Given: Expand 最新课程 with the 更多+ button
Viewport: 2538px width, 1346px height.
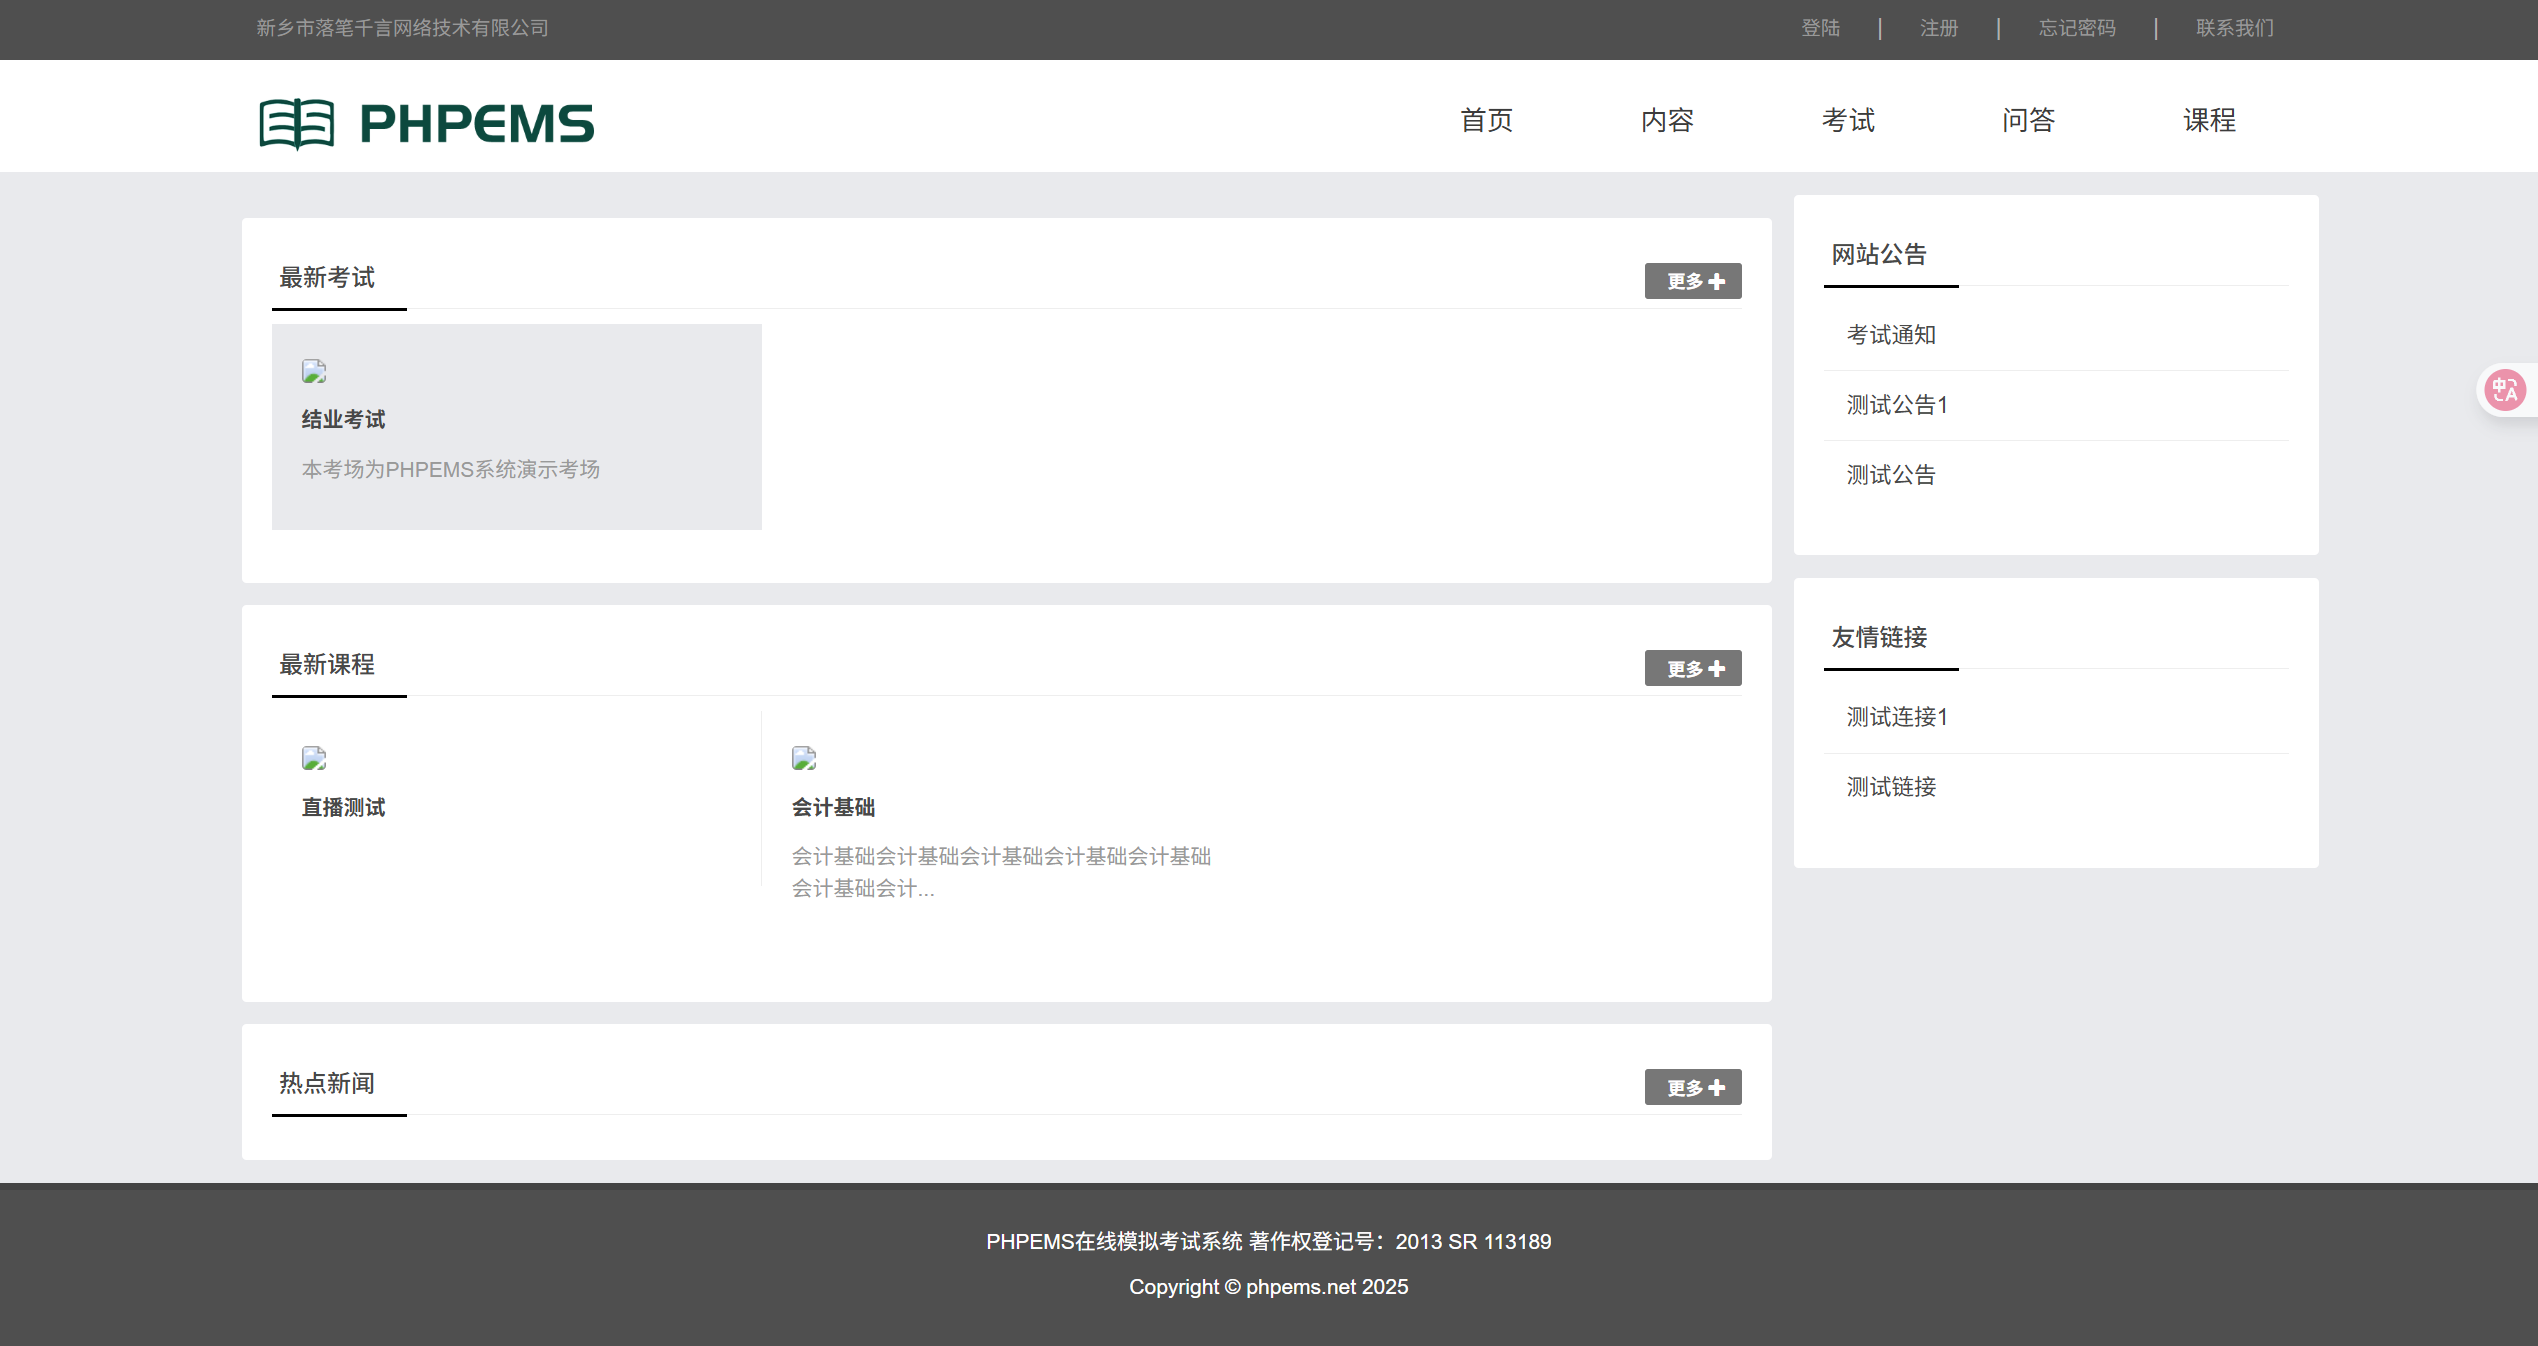Looking at the screenshot, I should click(1692, 668).
